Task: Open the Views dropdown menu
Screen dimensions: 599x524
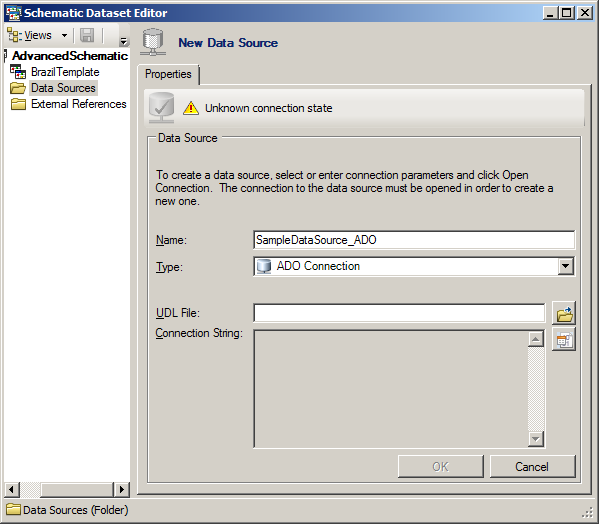Action: tap(37, 35)
